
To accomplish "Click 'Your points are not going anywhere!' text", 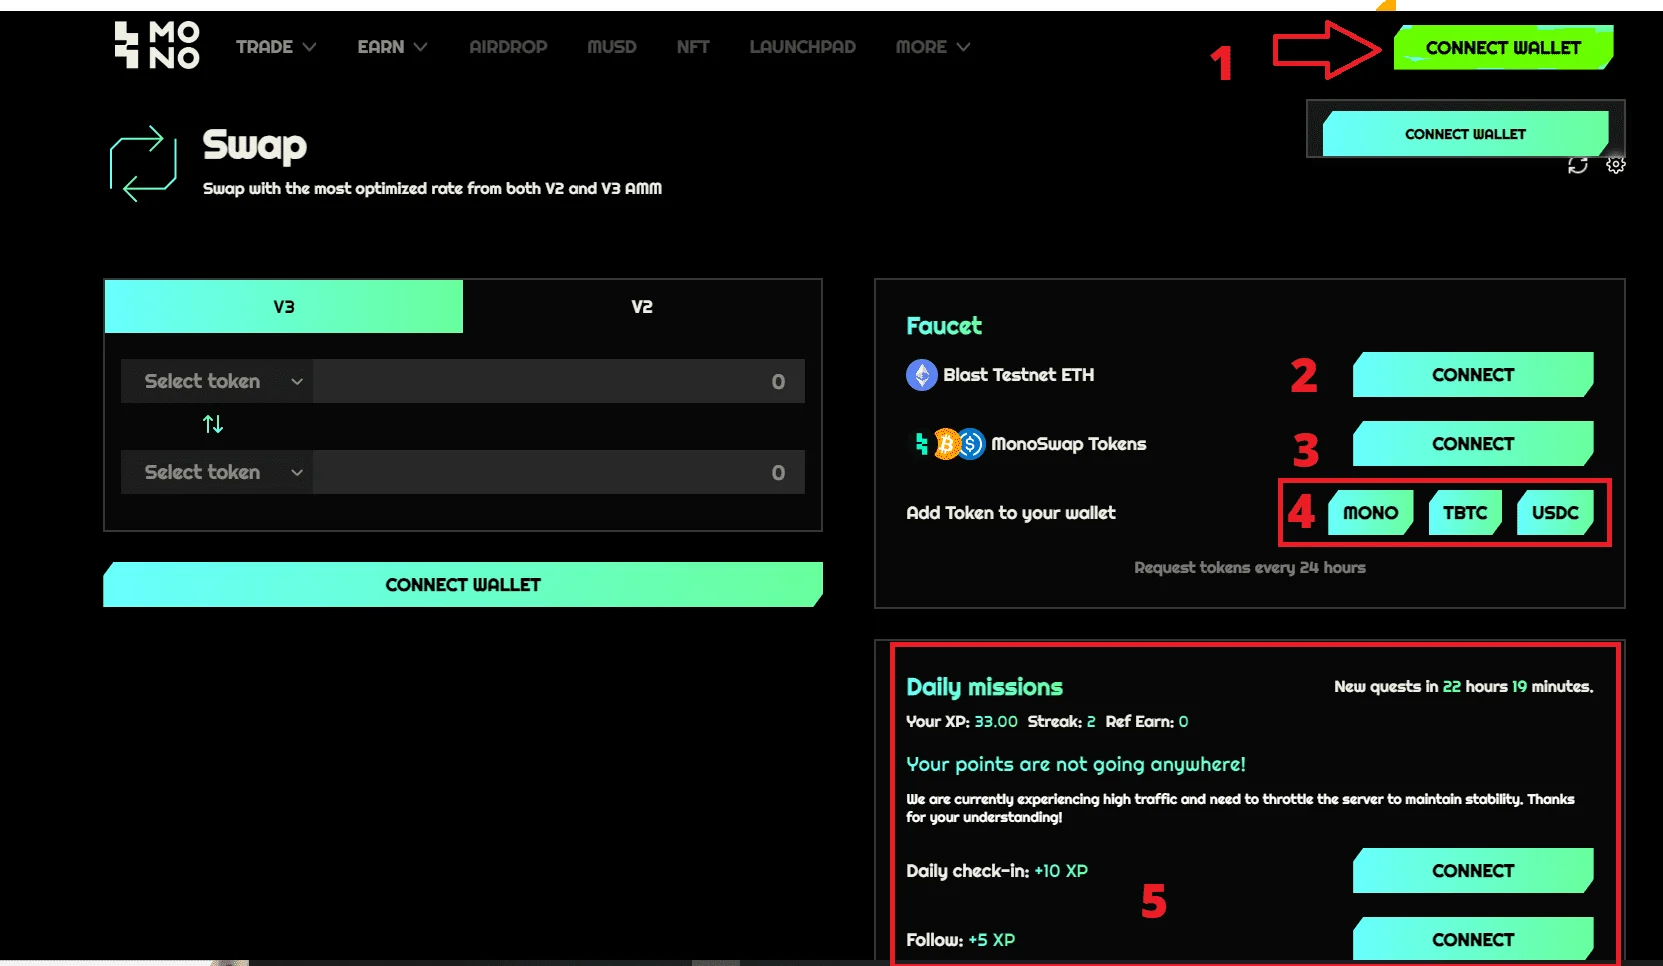I will point(1076,765).
